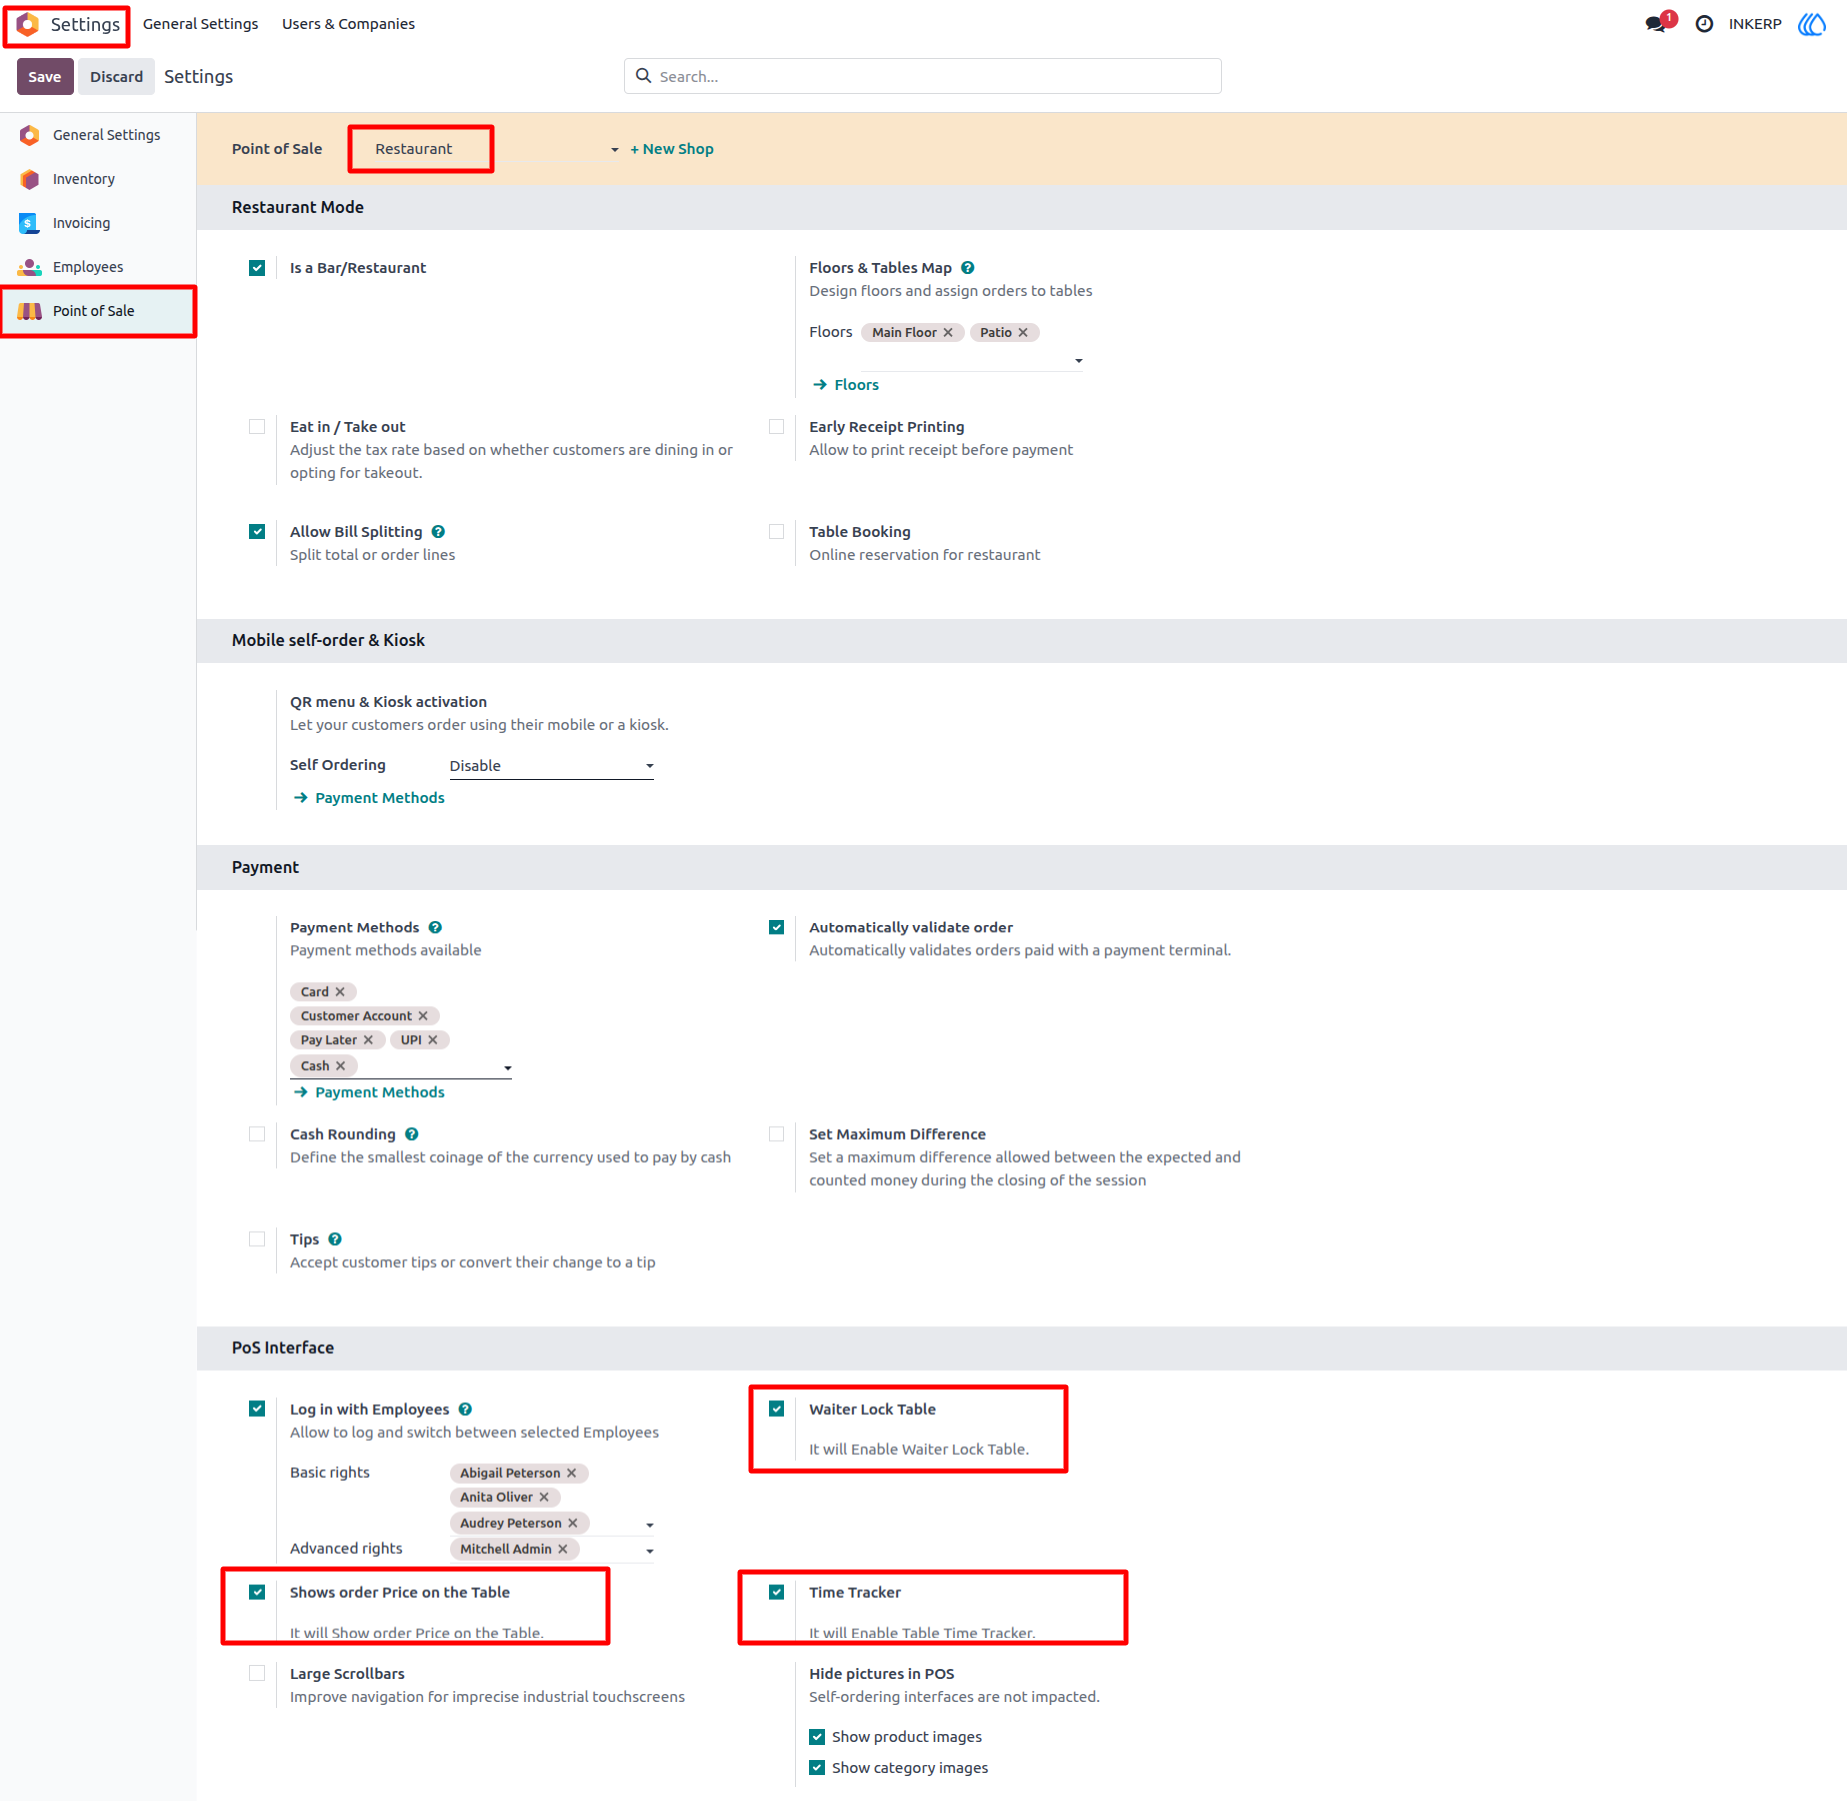Remove Mitchell Admin from advanced rights
Viewport: 1847px width, 1801px height.
point(563,1549)
